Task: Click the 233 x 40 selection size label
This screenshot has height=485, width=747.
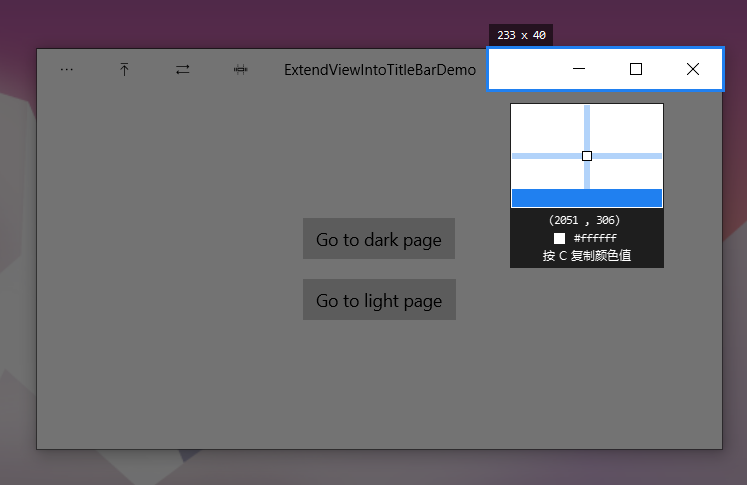Action: point(521,35)
